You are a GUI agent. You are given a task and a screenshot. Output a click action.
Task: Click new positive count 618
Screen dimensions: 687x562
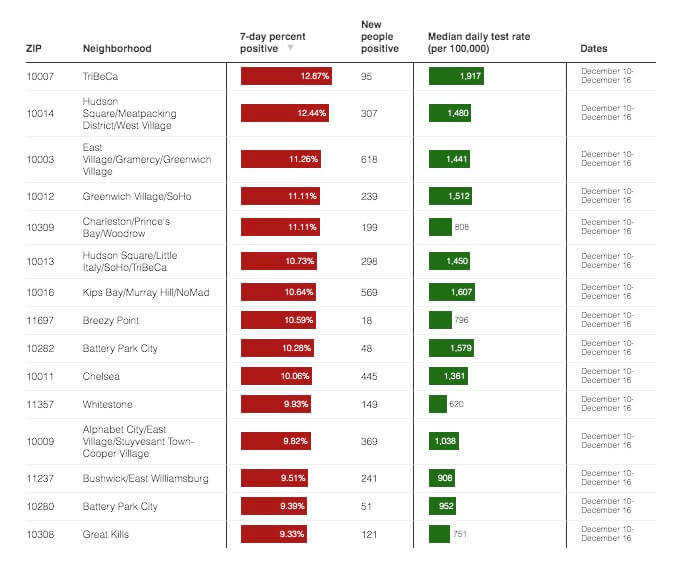coord(369,159)
